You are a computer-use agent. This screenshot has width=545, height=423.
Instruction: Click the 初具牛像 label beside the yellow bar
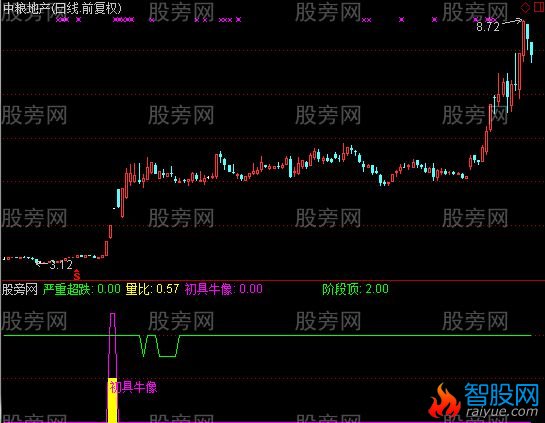[x=133, y=387]
